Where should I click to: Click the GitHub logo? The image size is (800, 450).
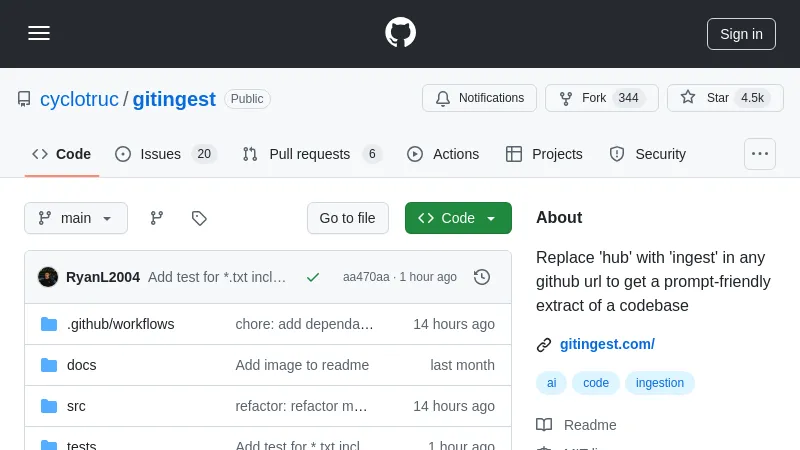400,33
